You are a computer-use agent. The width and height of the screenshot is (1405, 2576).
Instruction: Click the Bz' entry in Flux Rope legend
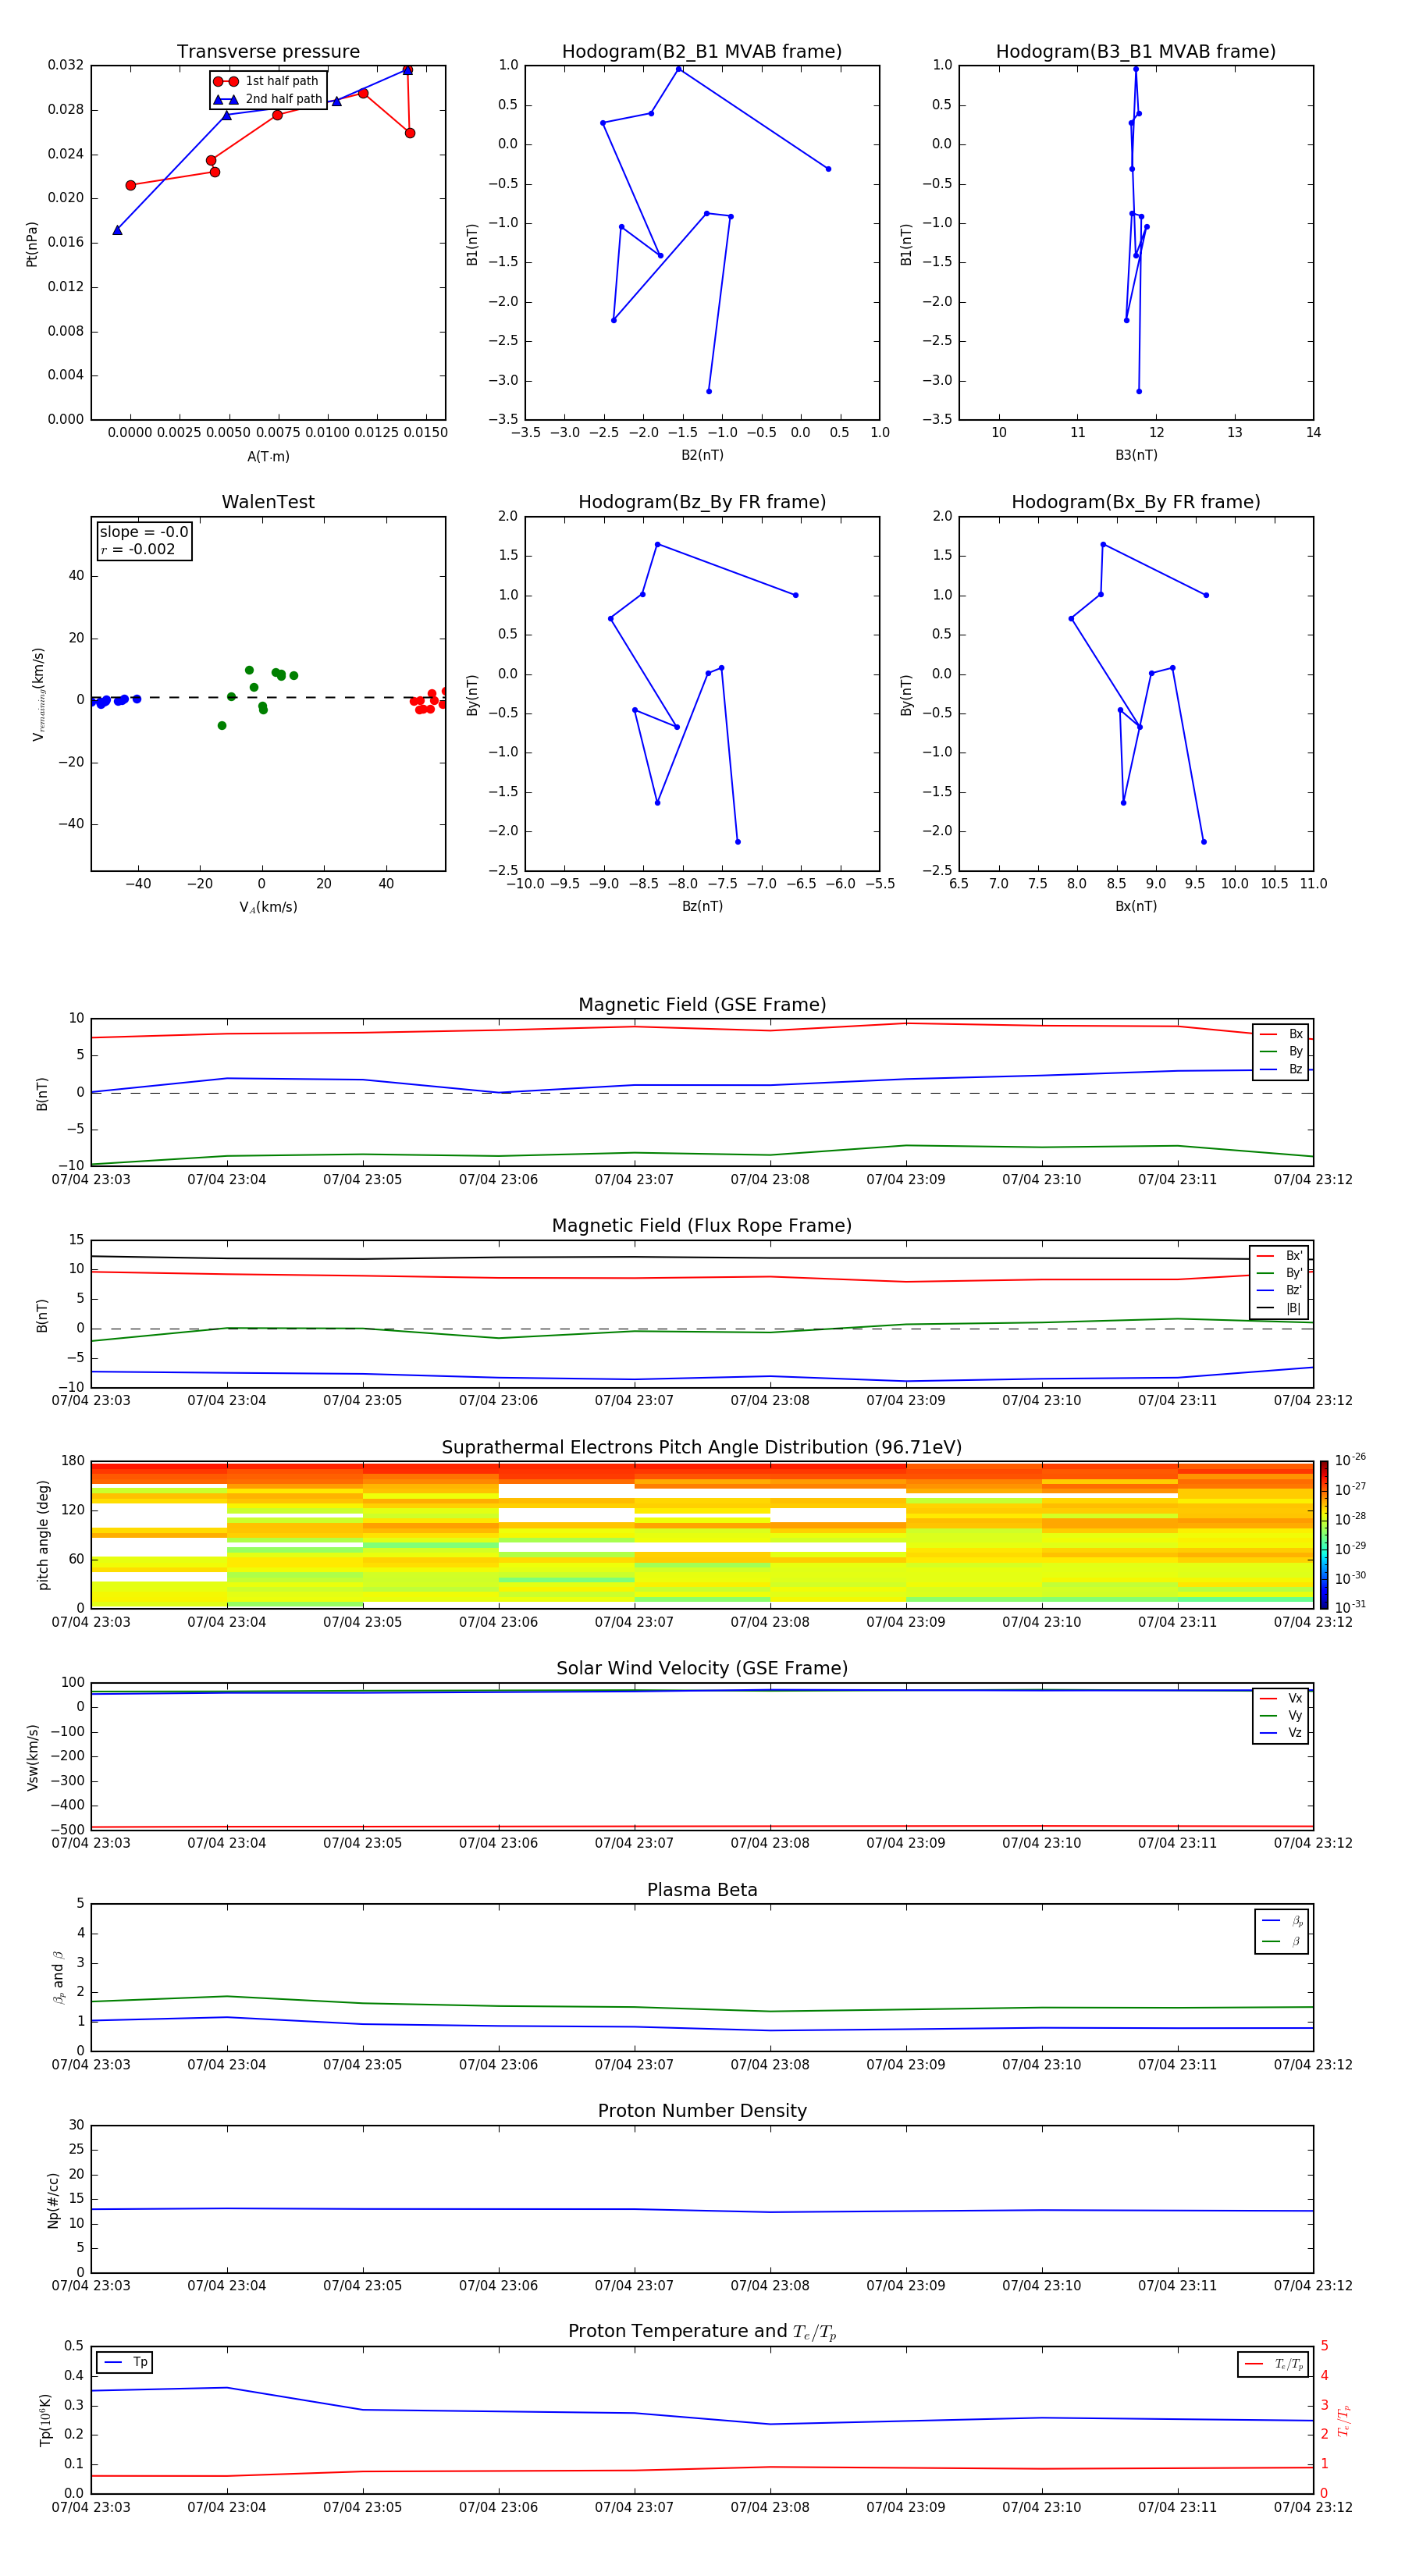click(x=1280, y=1291)
